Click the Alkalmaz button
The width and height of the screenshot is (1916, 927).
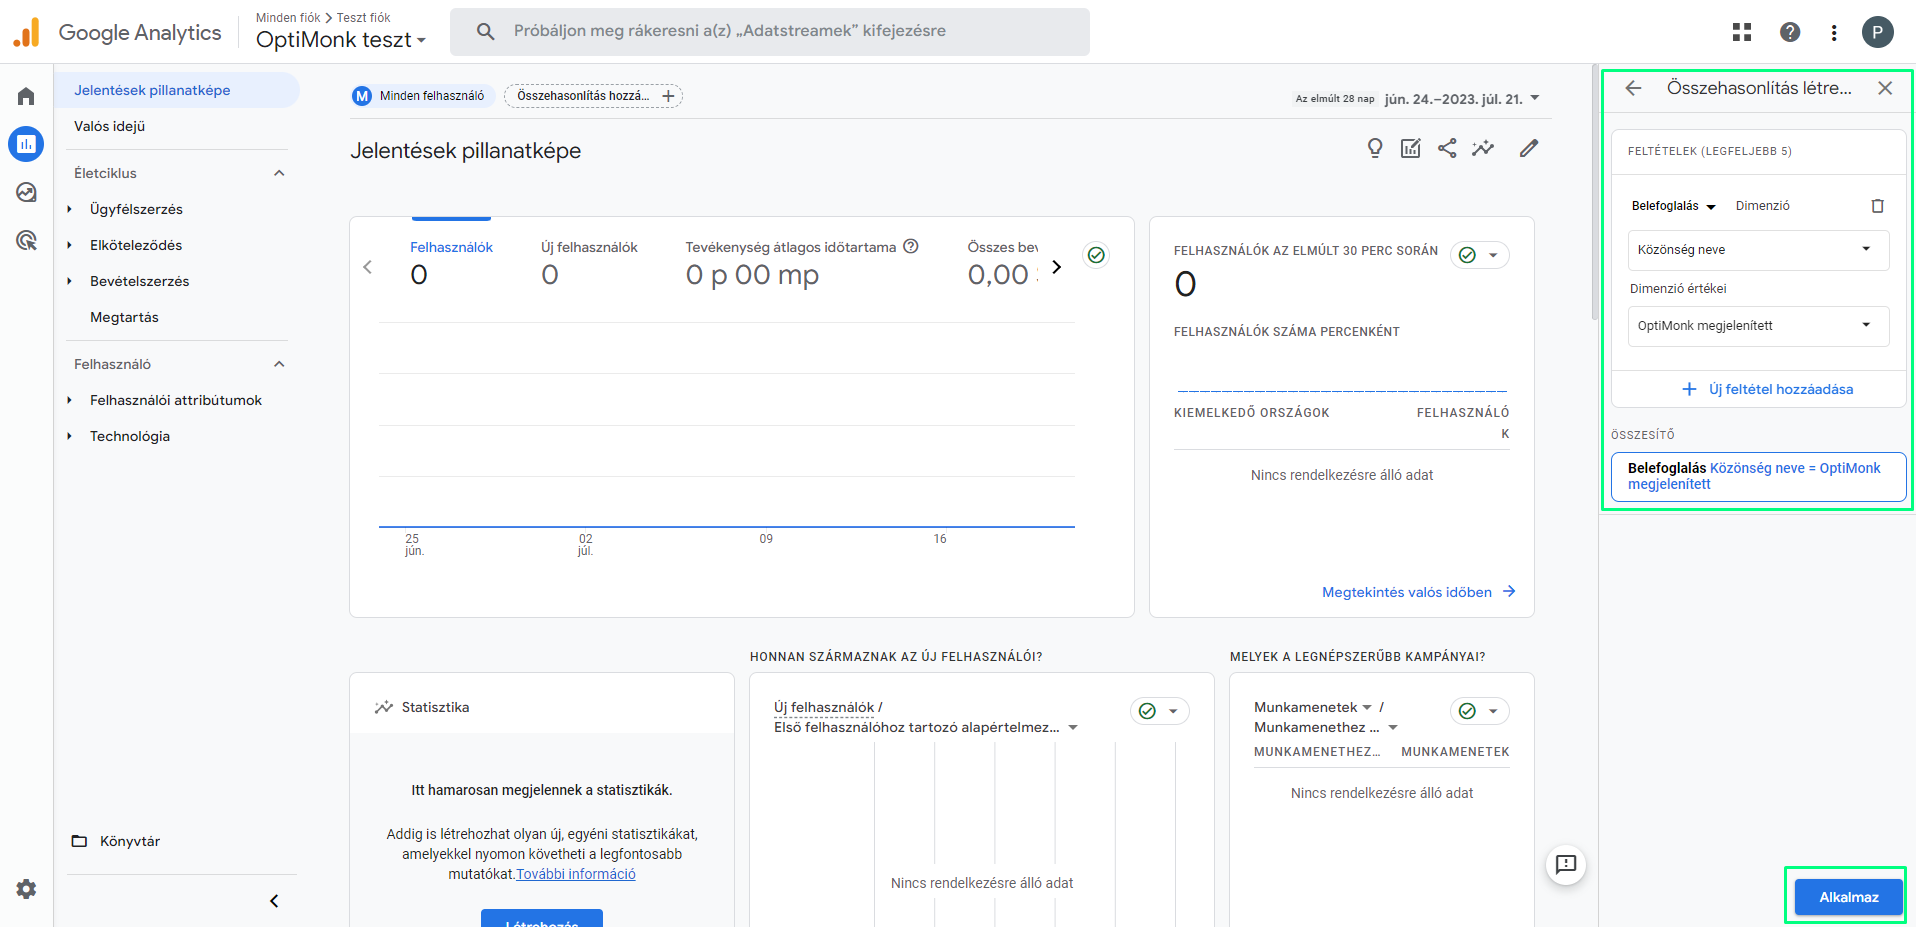click(1848, 897)
